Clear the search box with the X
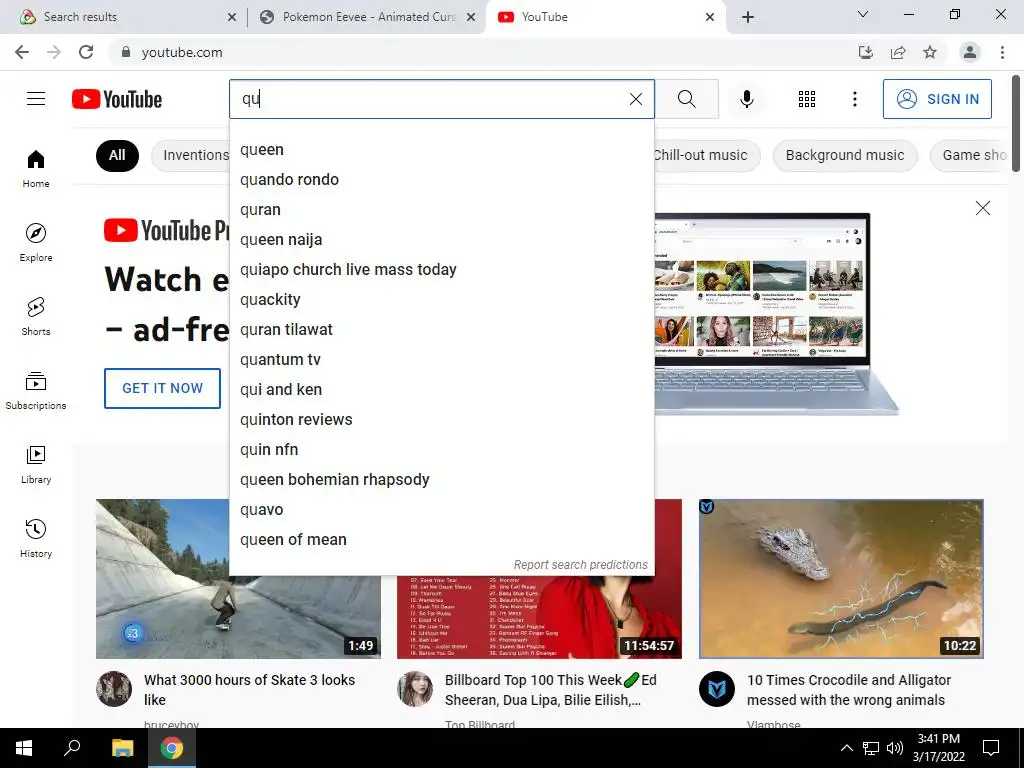The height and width of the screenshot is (768, 1024). tap(635, 99)
